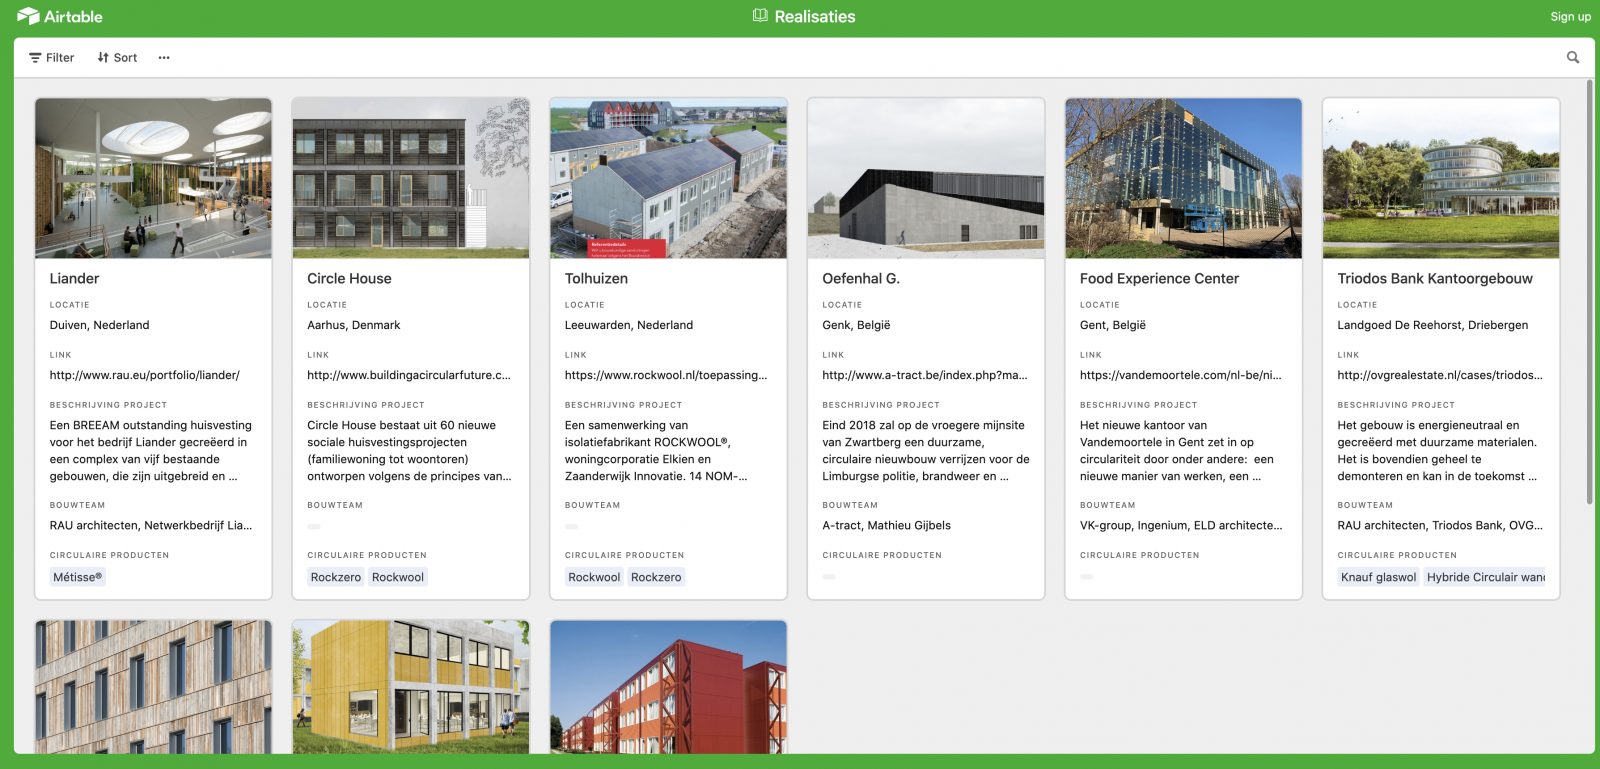Click the Métisse® product tag
Screen dimensions: 1600x769
pos(78,577)
